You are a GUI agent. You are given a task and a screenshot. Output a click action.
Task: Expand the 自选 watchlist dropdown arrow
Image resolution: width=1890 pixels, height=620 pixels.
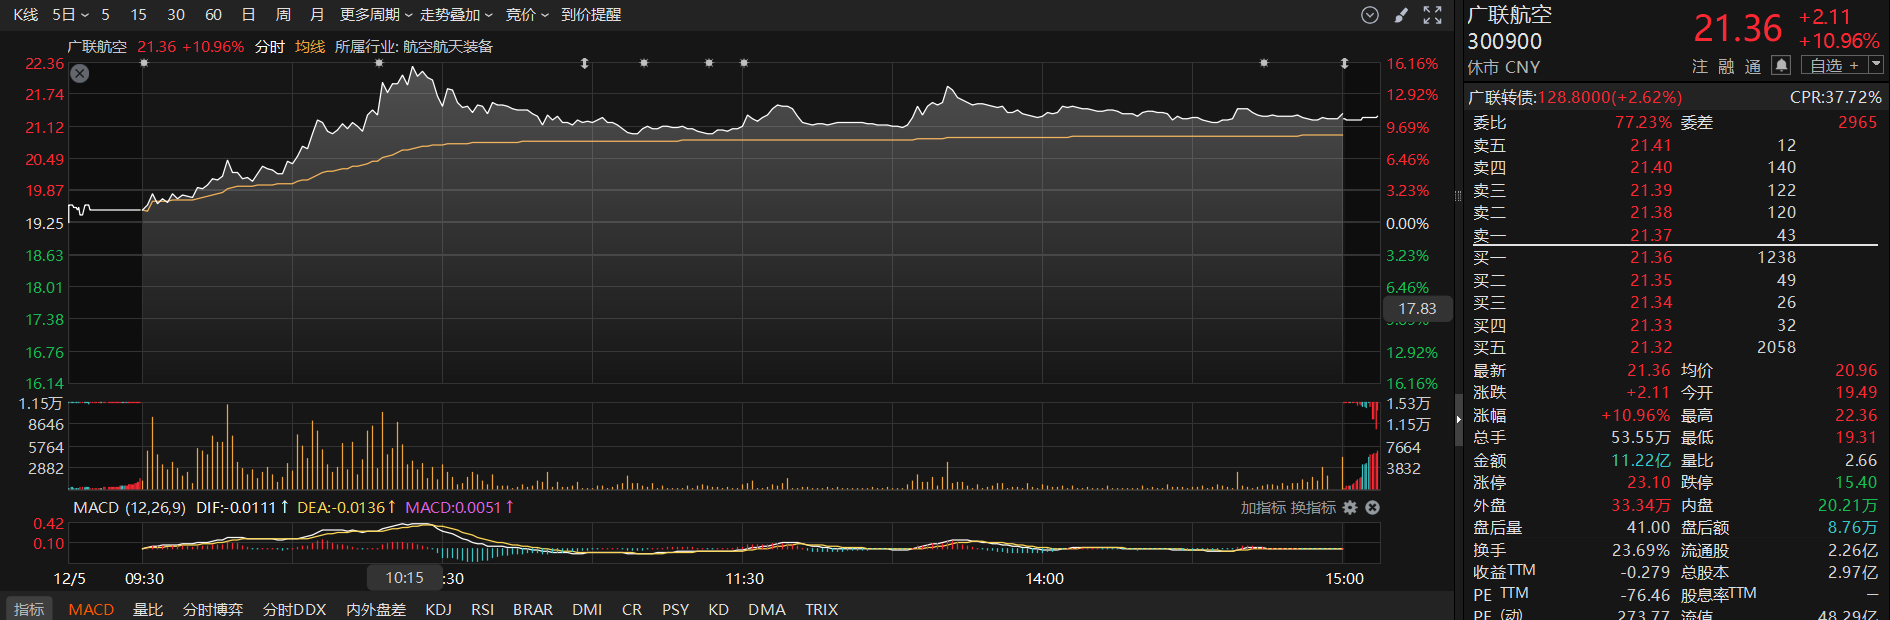tap(1876, 65)
